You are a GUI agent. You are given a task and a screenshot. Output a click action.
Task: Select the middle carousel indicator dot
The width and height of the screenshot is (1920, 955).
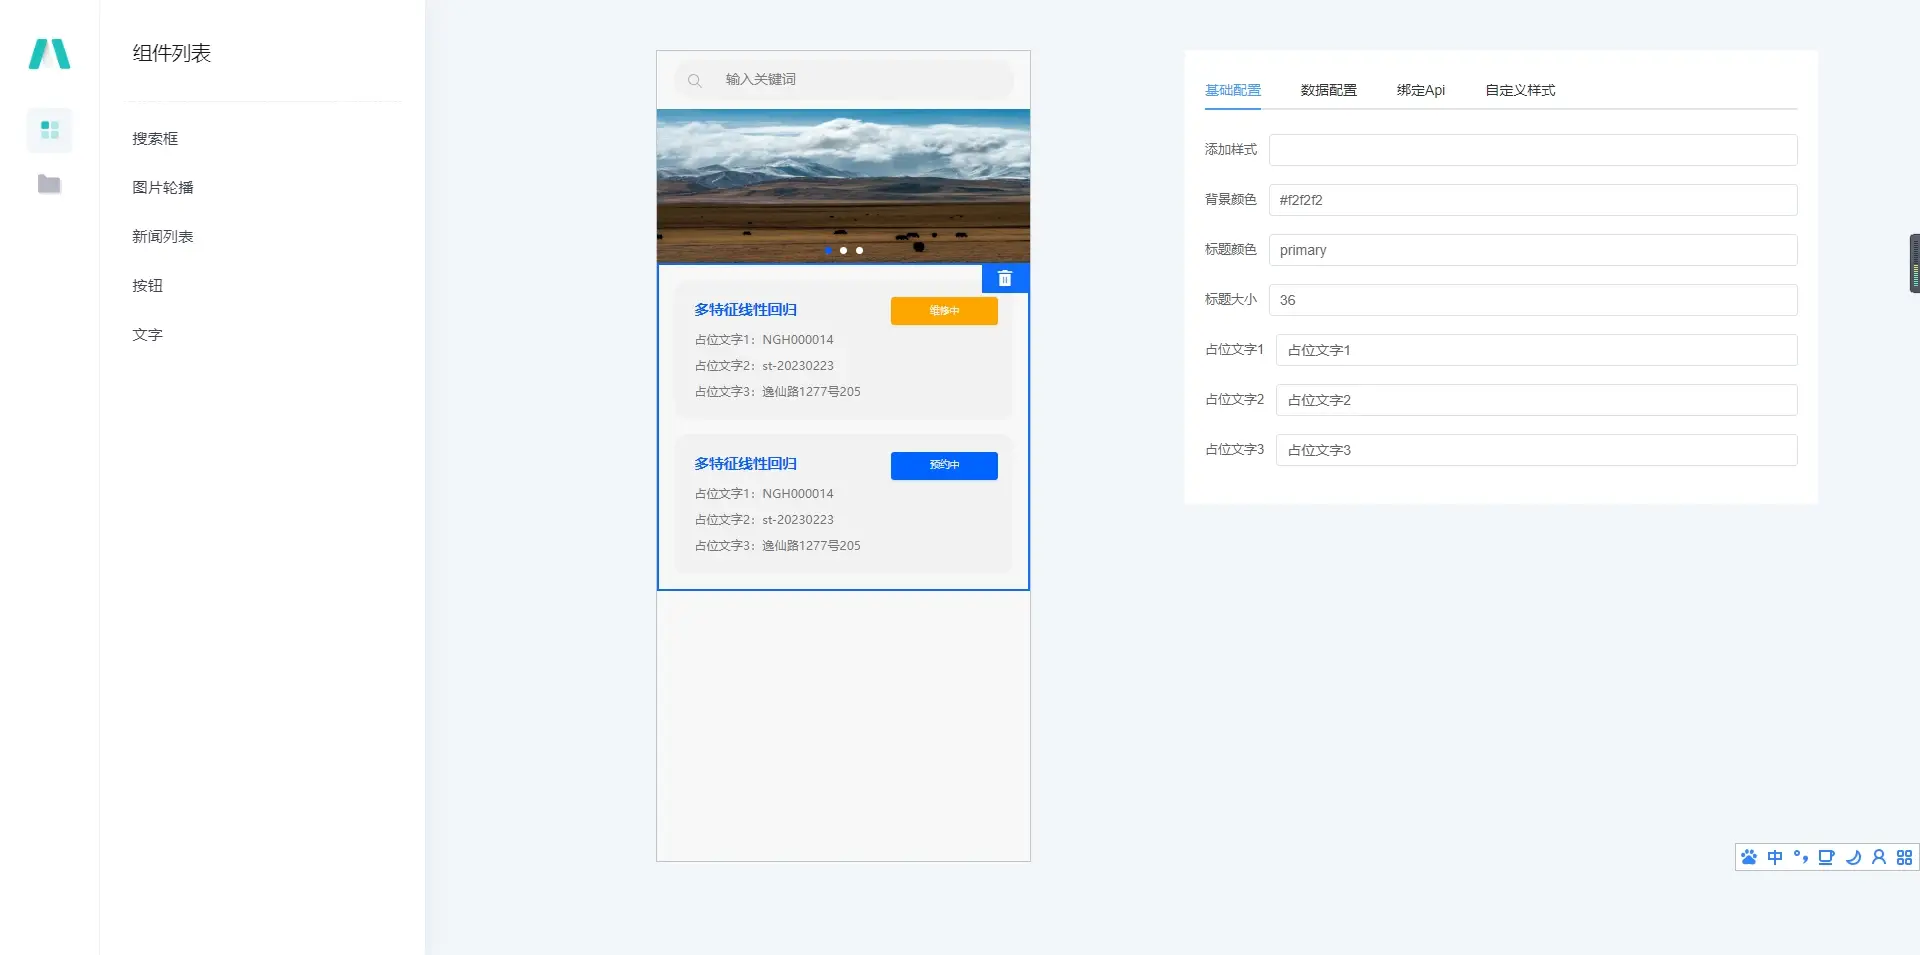coord(843,251)
